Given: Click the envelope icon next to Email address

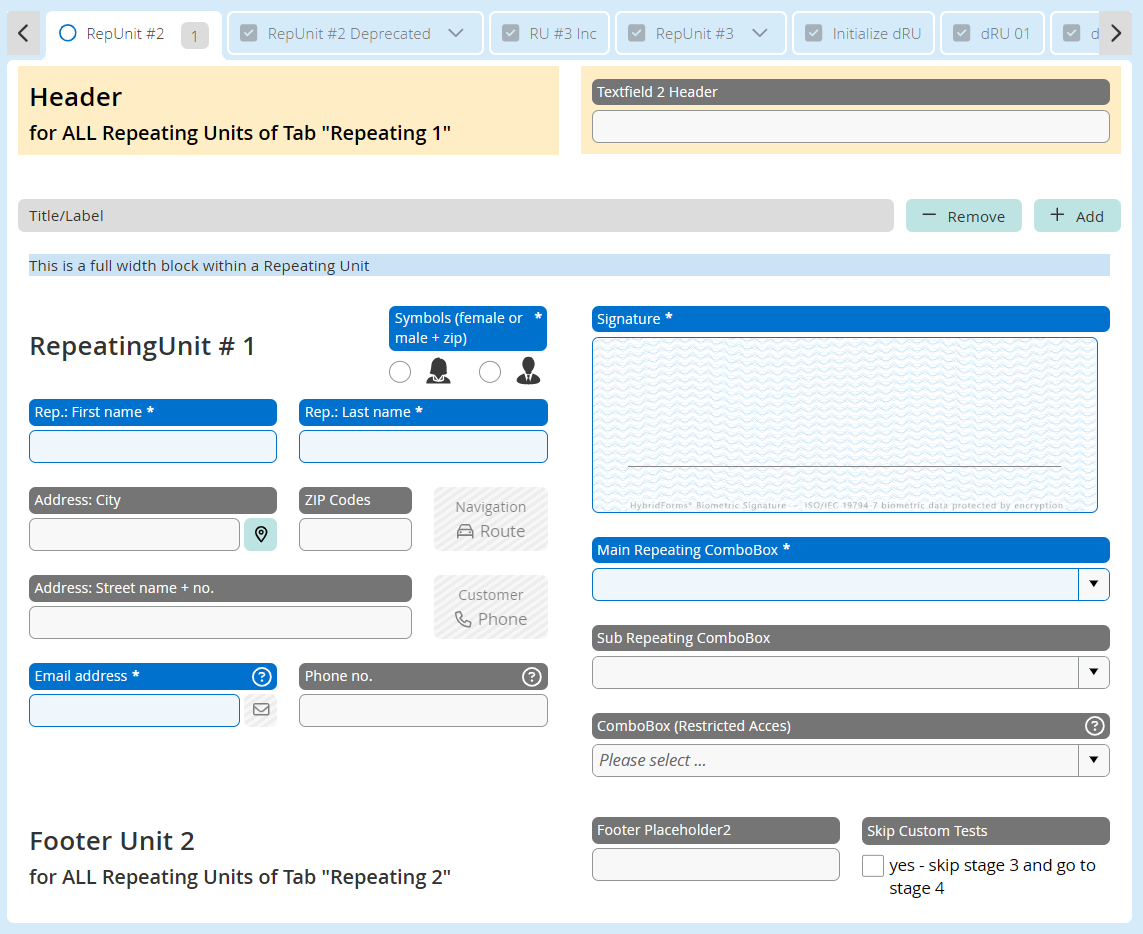Looking at the screenshot, I should 260,710.
